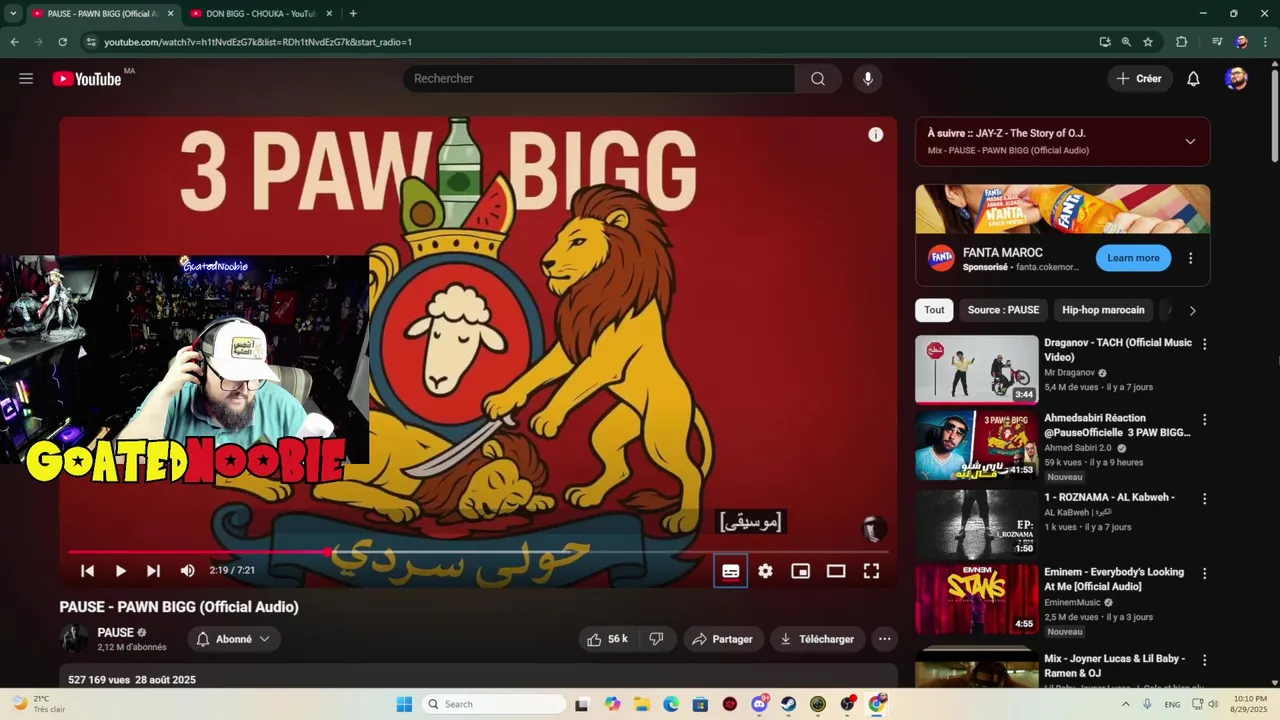Open player settings gear
This screenshot has width=1280, height=720.
765,571
